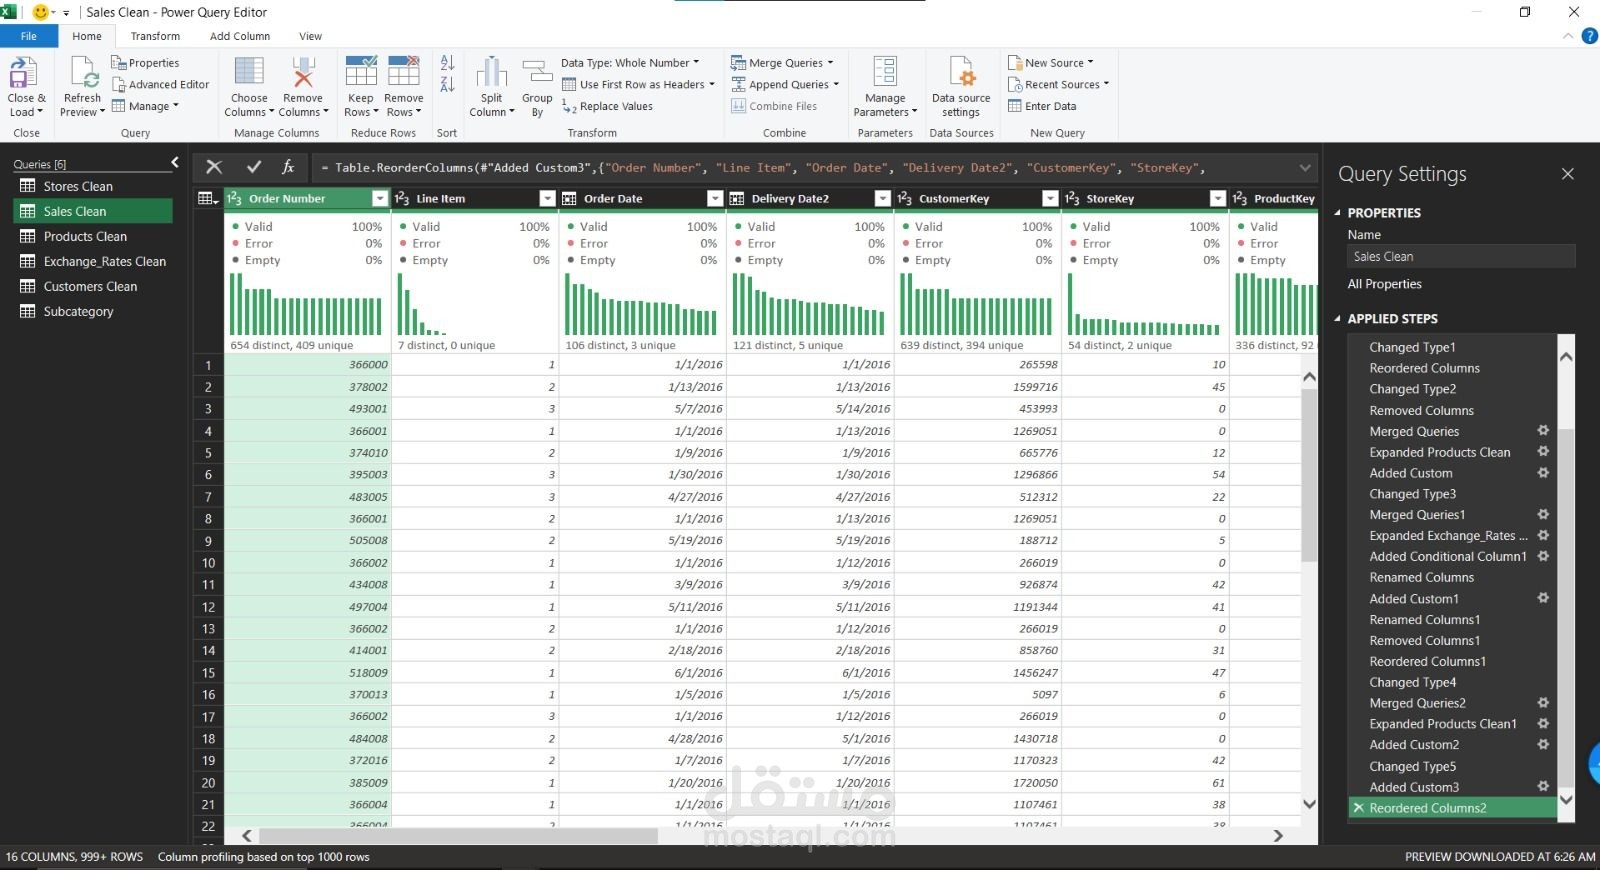Expand the formula bar with the chevron

coord(1305,168)
